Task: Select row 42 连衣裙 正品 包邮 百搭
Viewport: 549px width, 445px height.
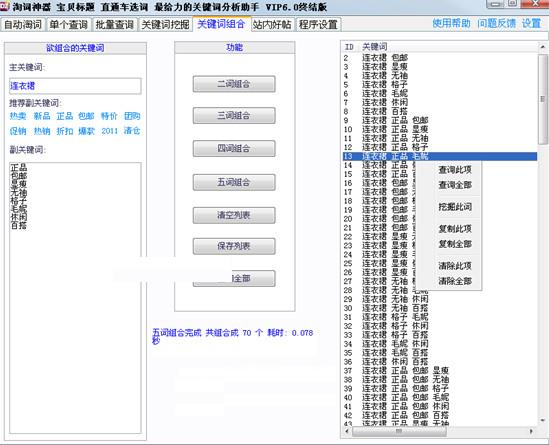Action: click(x=440, y=416)
